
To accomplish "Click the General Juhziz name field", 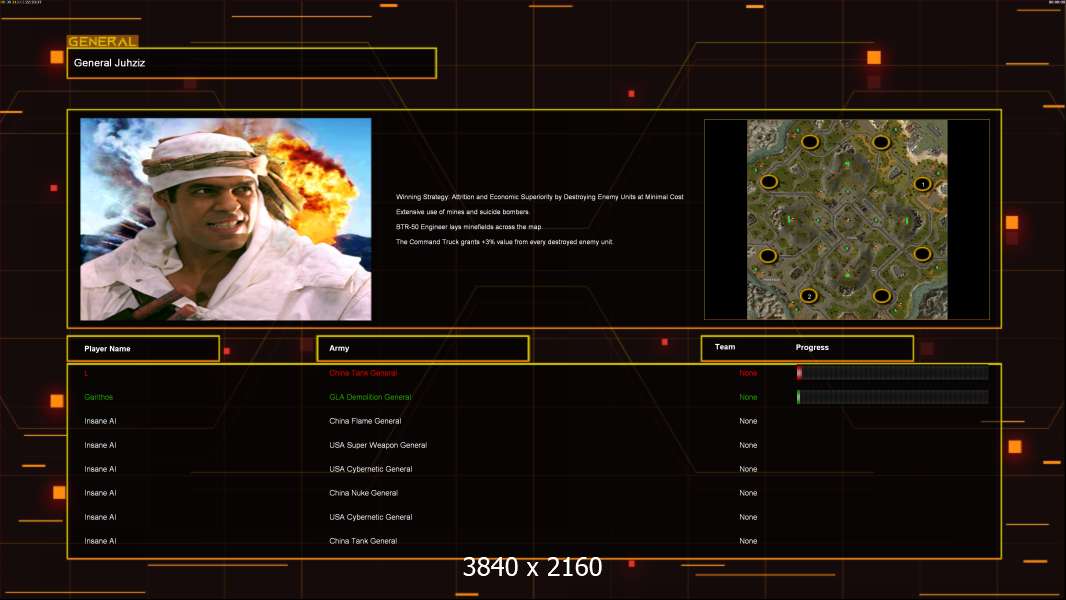I will 251,63.
